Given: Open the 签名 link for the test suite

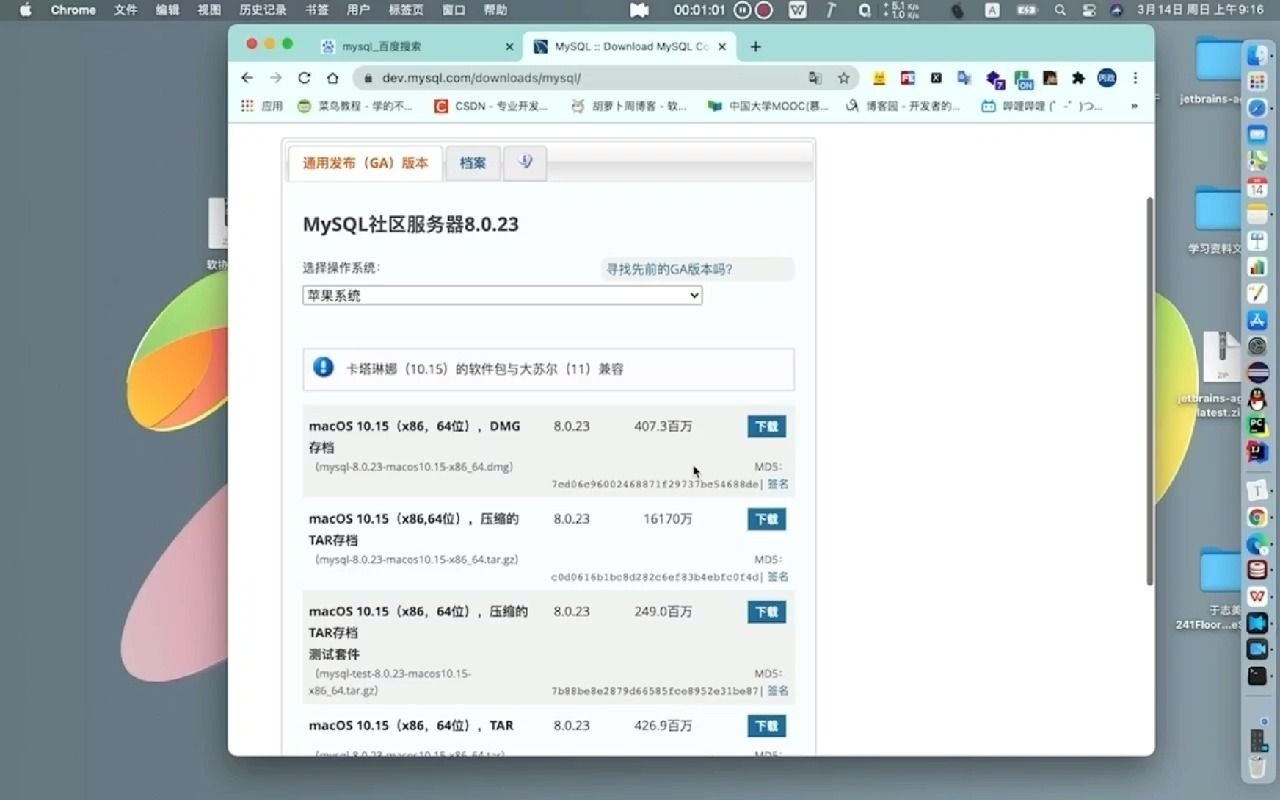Looking at the screenshot, I should point(778,691).
